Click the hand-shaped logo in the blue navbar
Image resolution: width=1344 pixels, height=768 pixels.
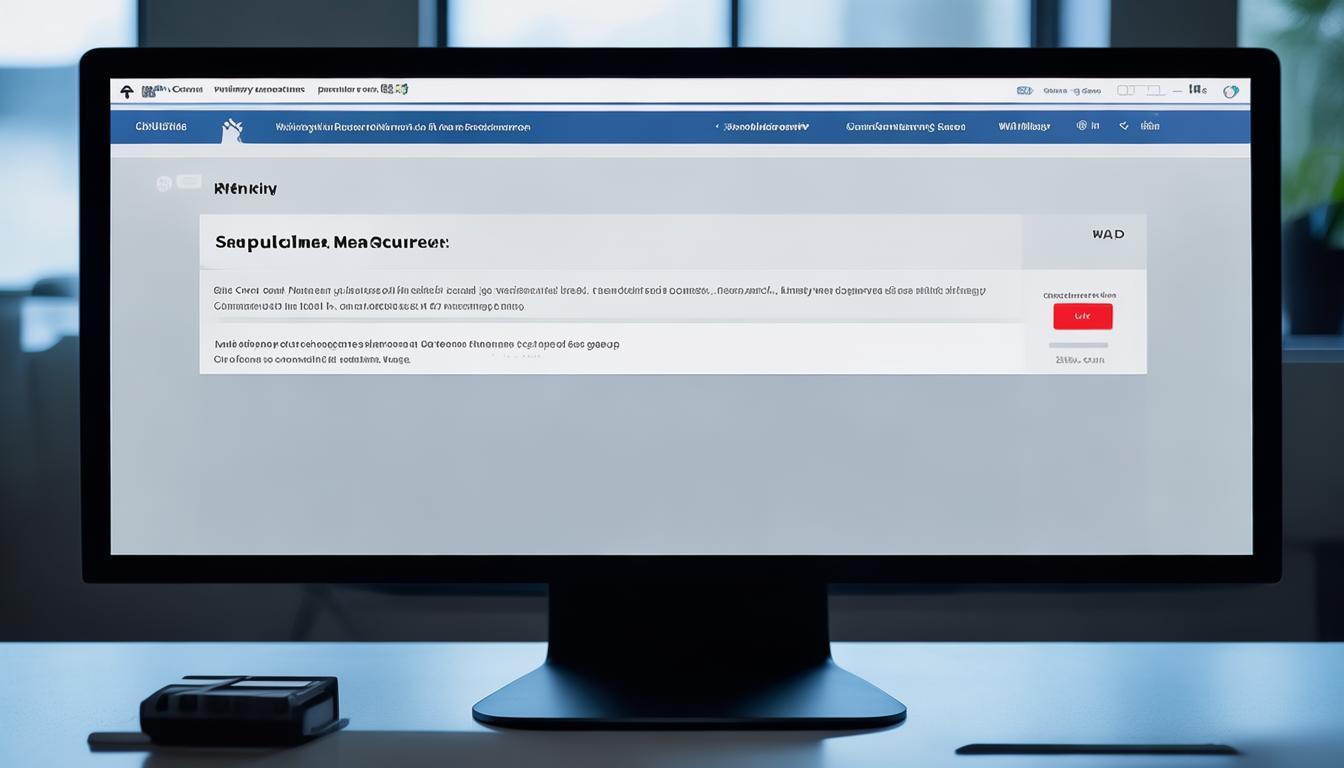(x=232, y=127)
